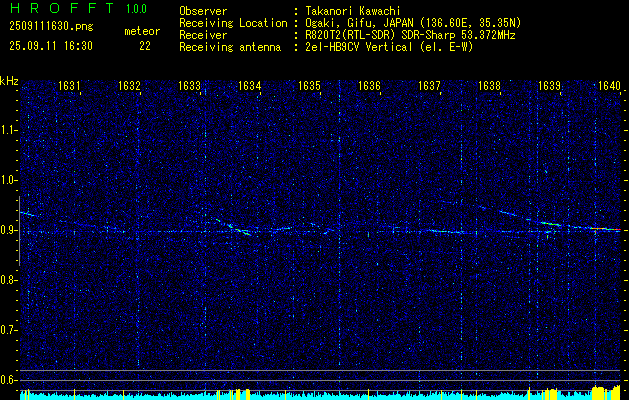Click the 0.8 kHz axis label
The width and height of the screenshot is (629, 400).
8,280
